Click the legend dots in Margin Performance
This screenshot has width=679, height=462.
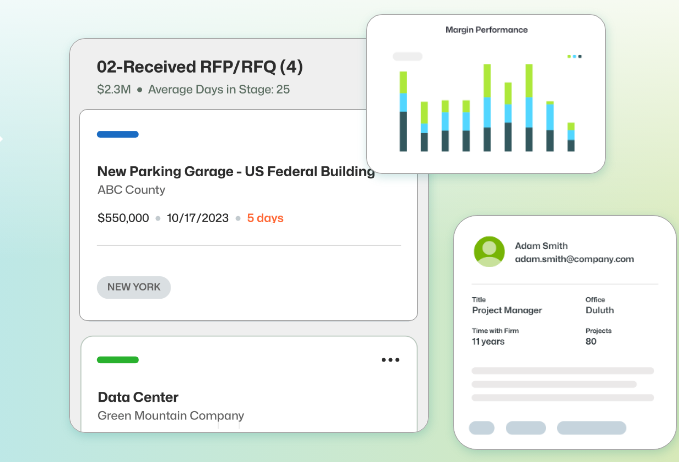pos(574,56)
